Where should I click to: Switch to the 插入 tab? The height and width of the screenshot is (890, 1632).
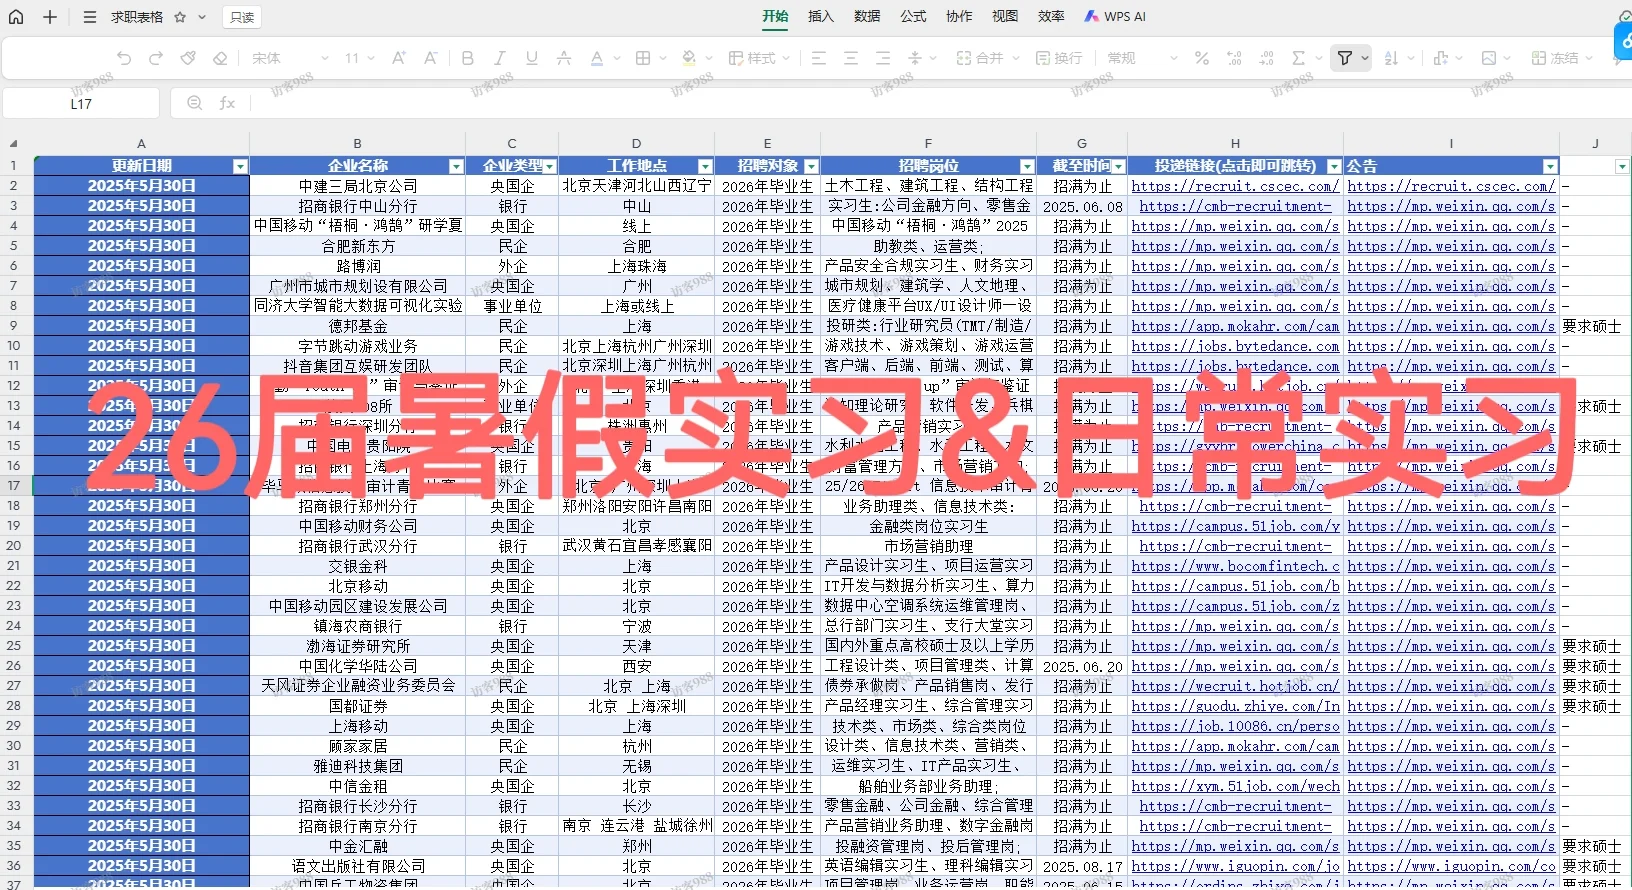(x=821, y=17)
